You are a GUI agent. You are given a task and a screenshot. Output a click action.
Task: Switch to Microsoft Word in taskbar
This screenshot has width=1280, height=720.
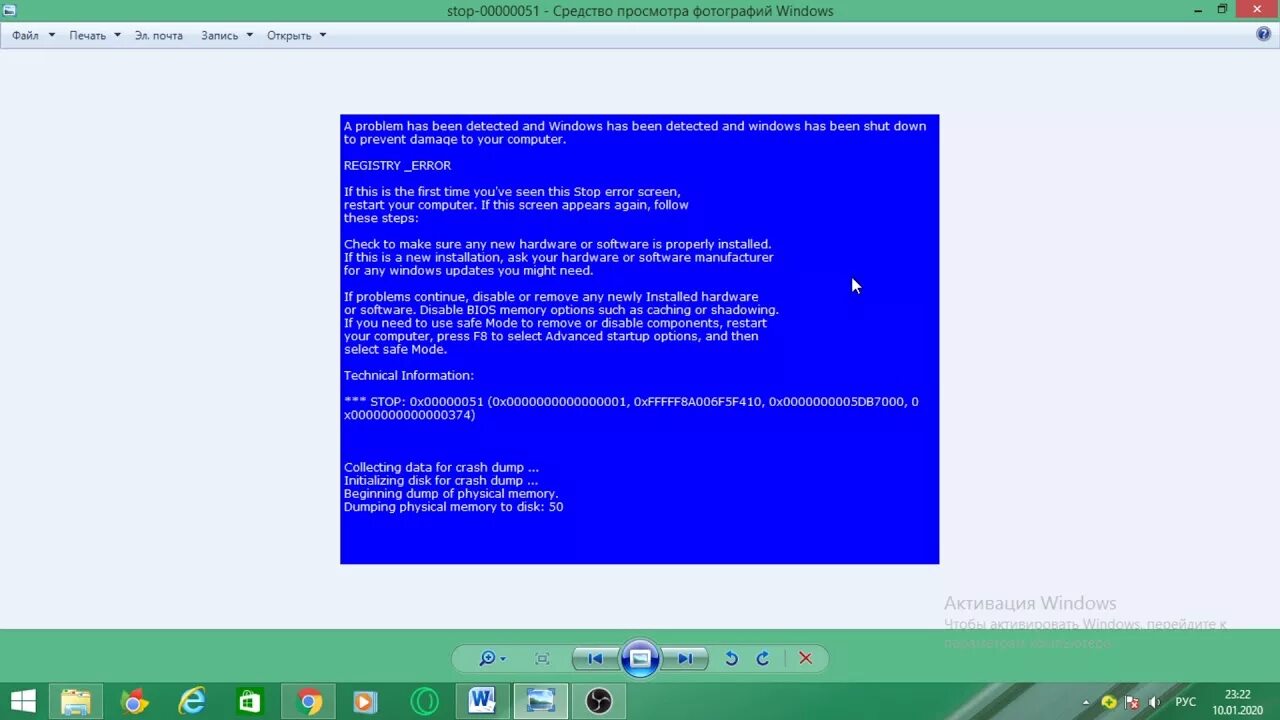click(x=483, y=702)
